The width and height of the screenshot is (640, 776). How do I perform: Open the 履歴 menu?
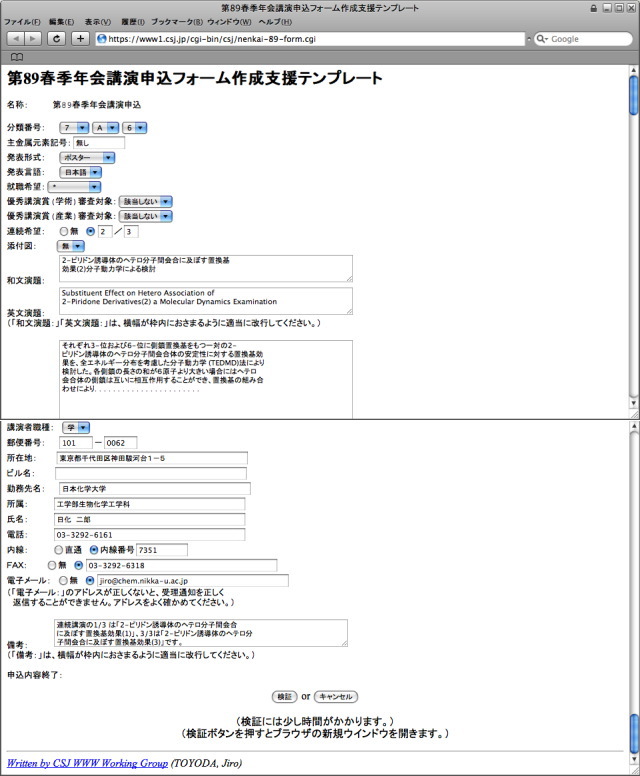133,21
